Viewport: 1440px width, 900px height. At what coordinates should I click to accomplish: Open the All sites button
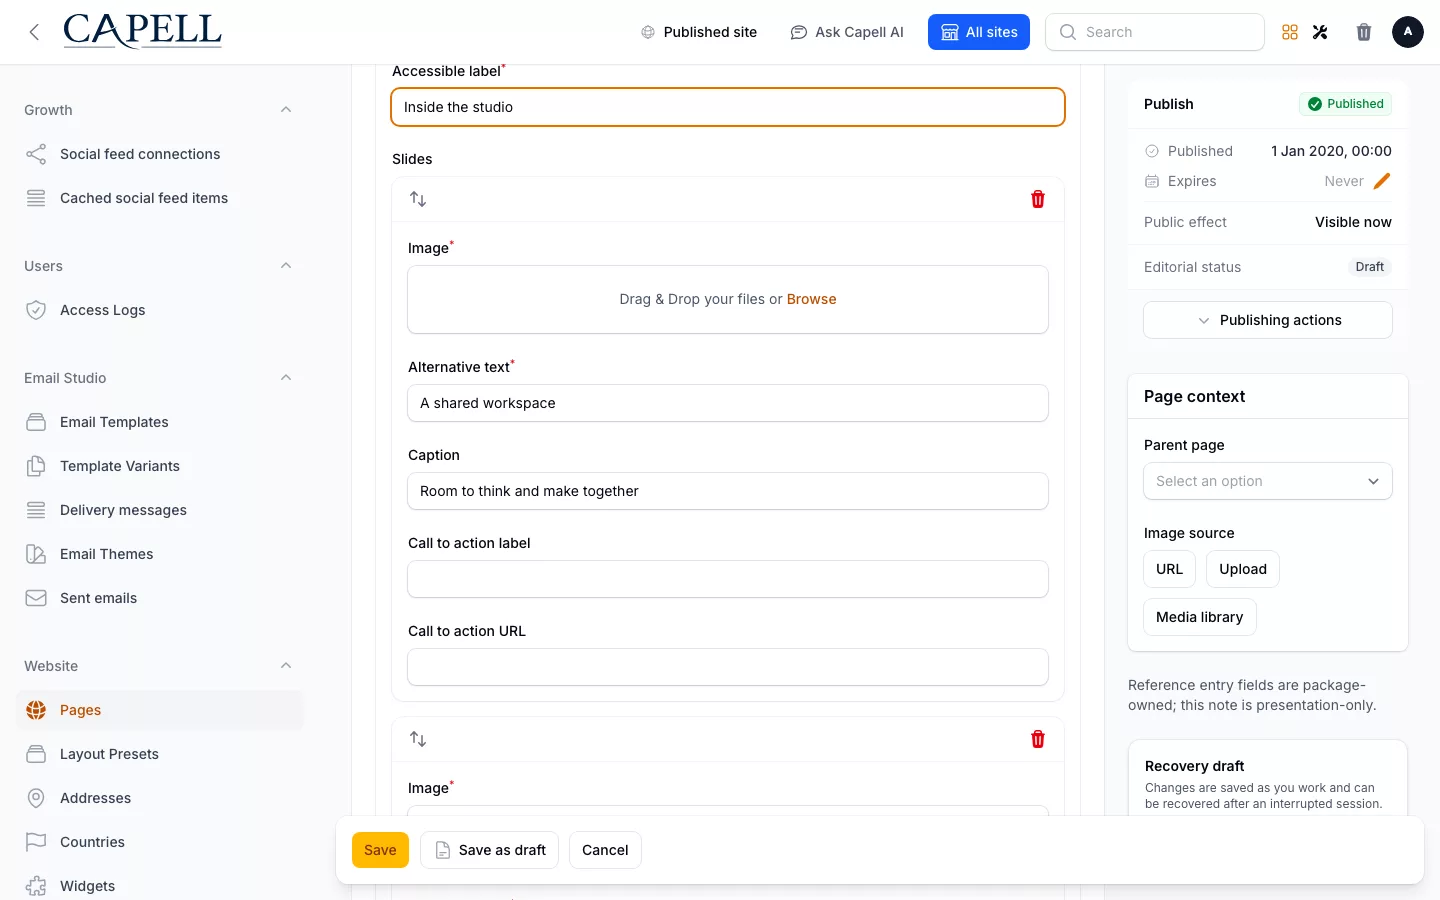click(979, 32)
